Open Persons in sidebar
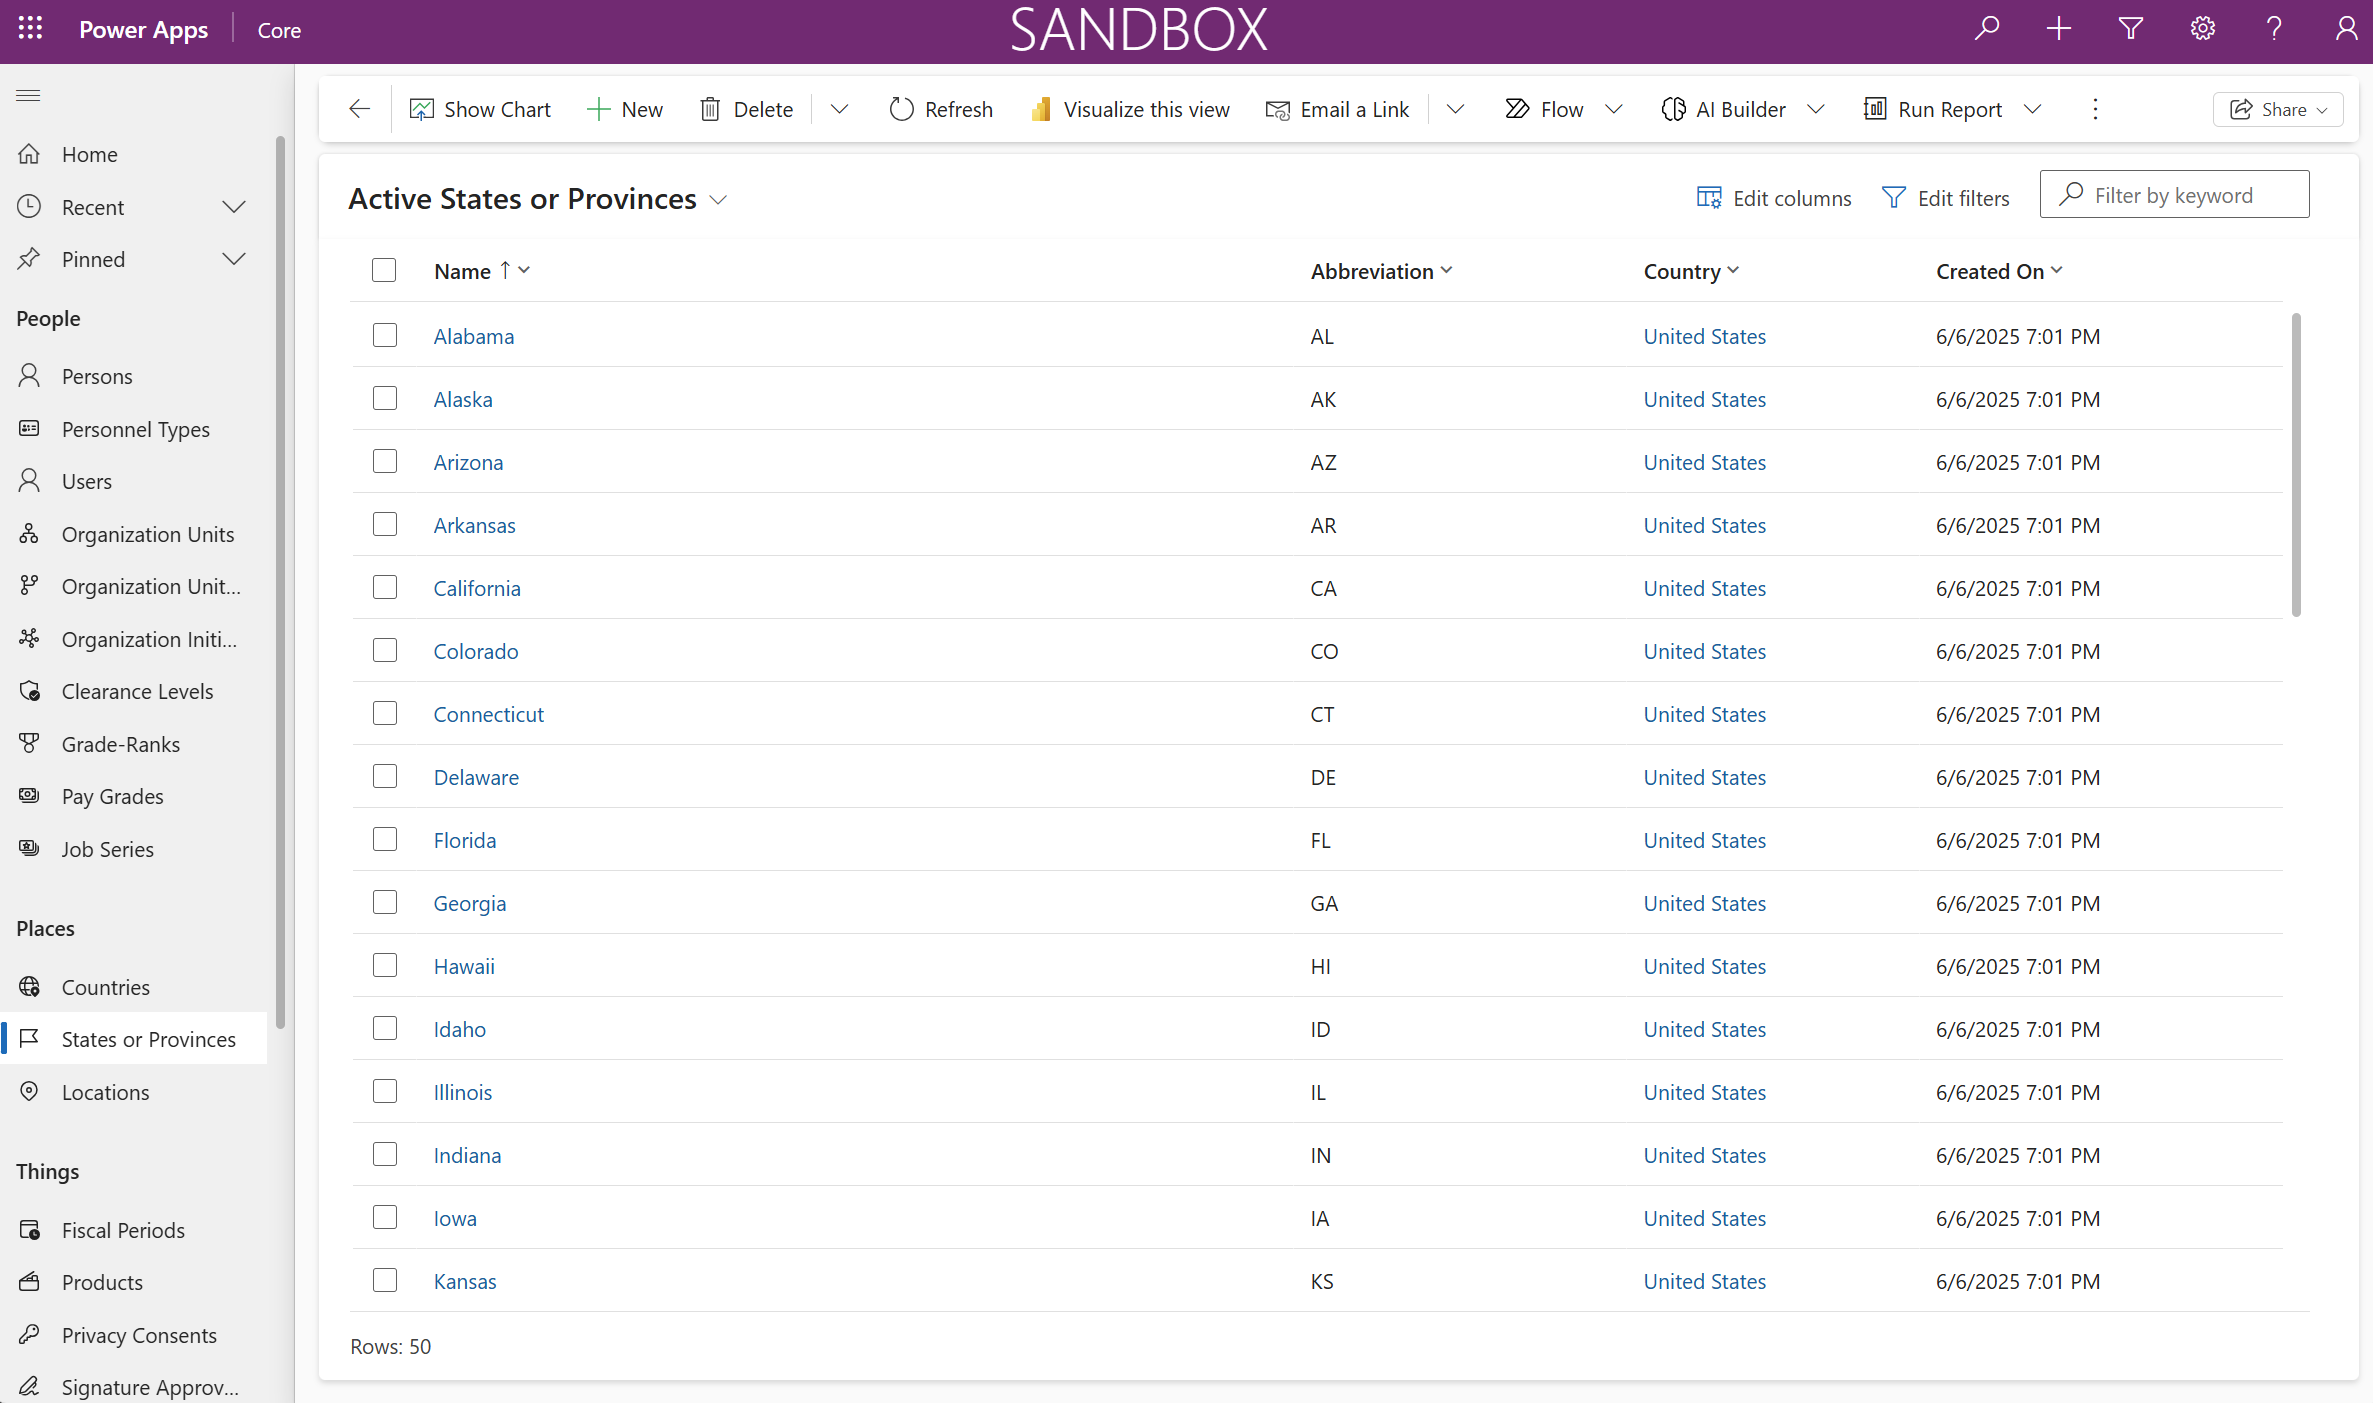The width and height of the screenshot is (2373, 1403). click(x=134, y=376)
